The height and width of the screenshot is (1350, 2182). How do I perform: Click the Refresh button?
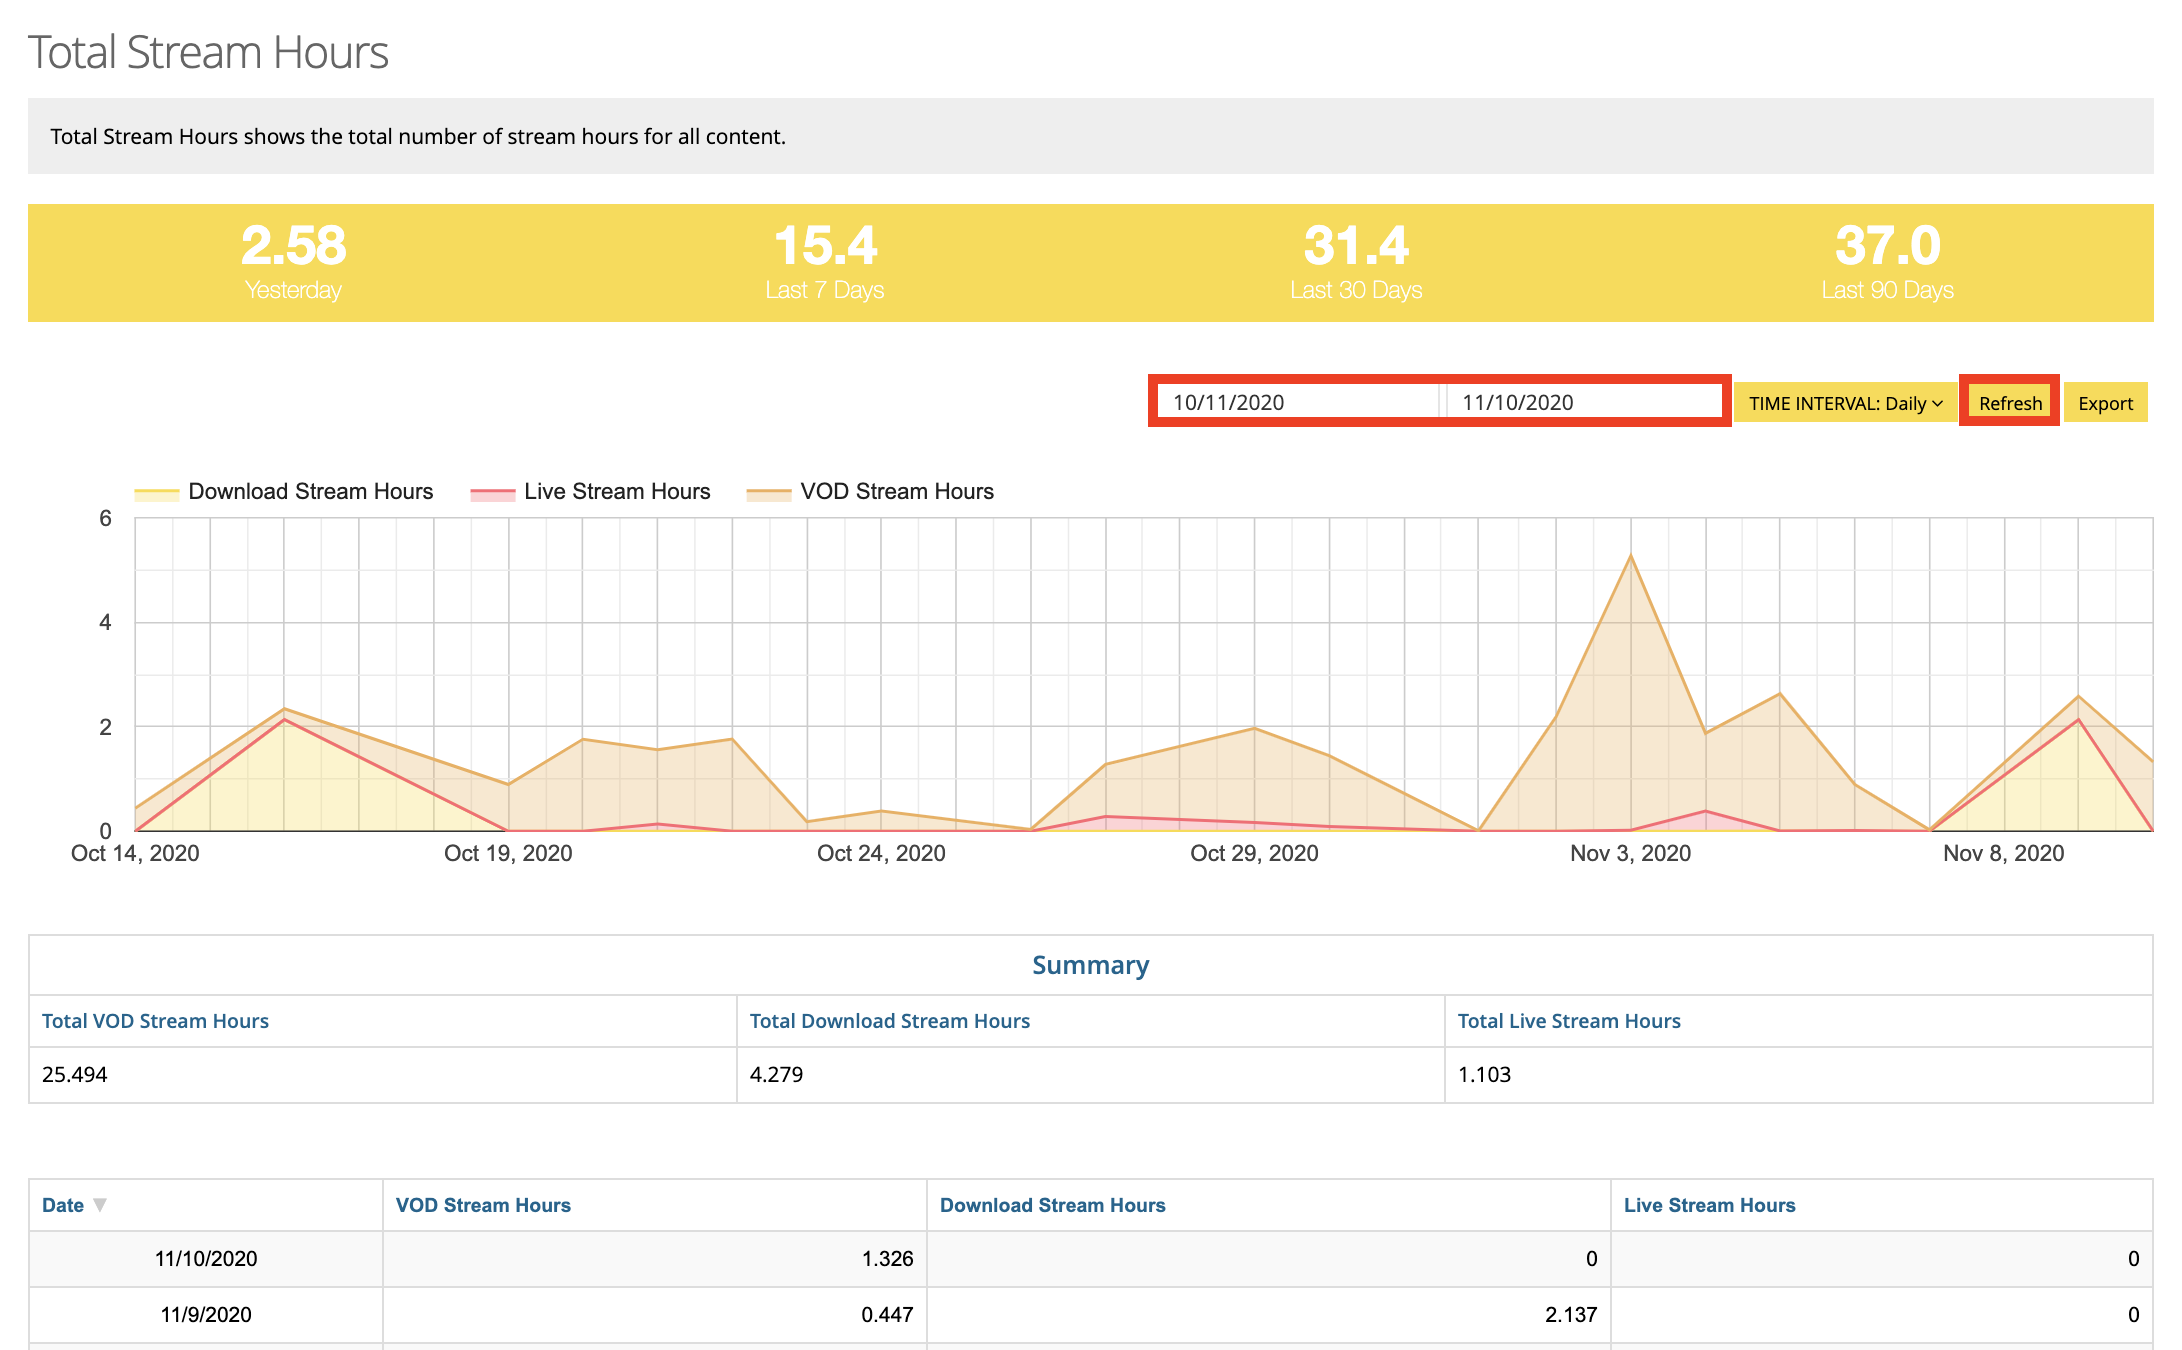[2010, 402]
